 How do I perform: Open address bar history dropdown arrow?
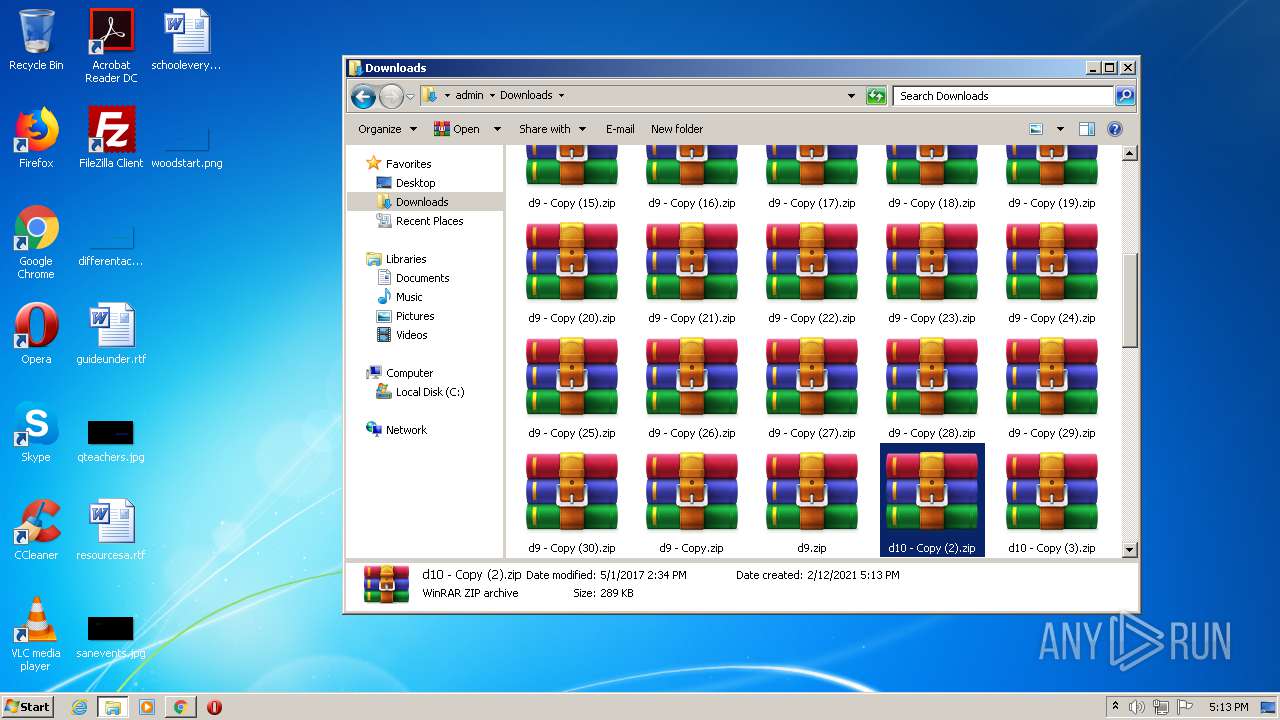(x=851, y=96)
